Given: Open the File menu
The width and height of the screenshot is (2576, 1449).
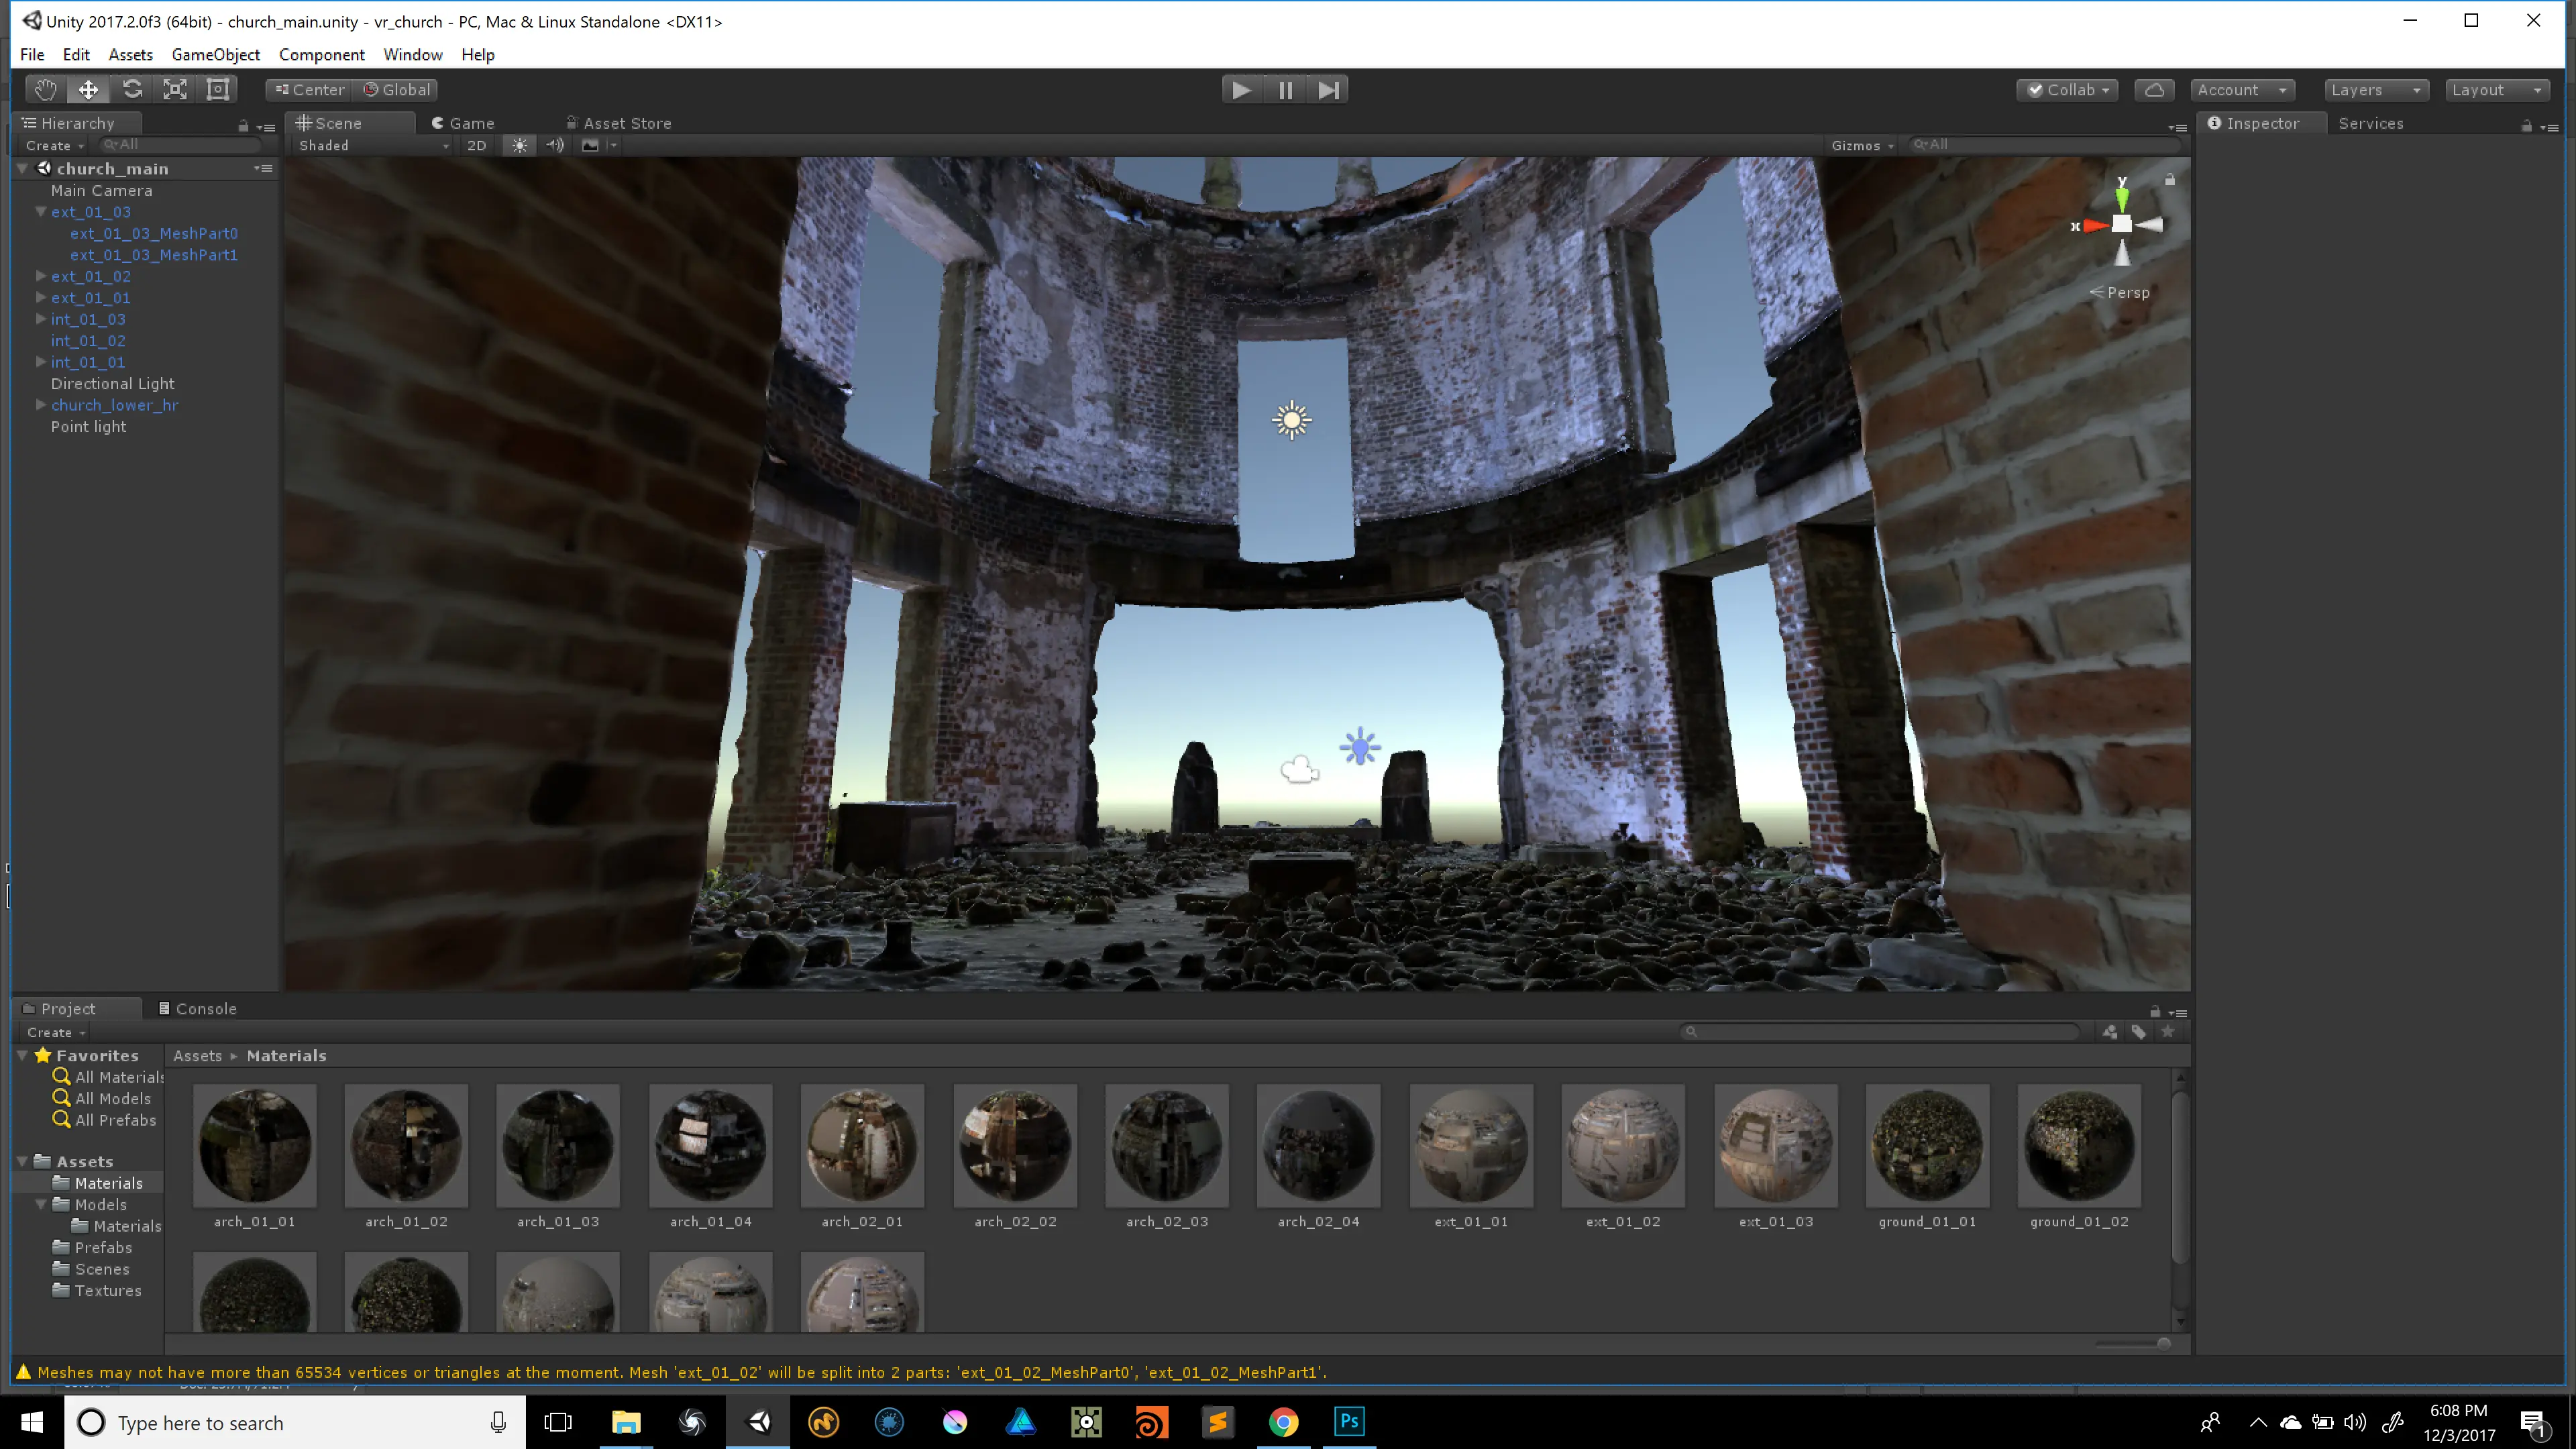Looking at the screenshot, I should 32,55.
